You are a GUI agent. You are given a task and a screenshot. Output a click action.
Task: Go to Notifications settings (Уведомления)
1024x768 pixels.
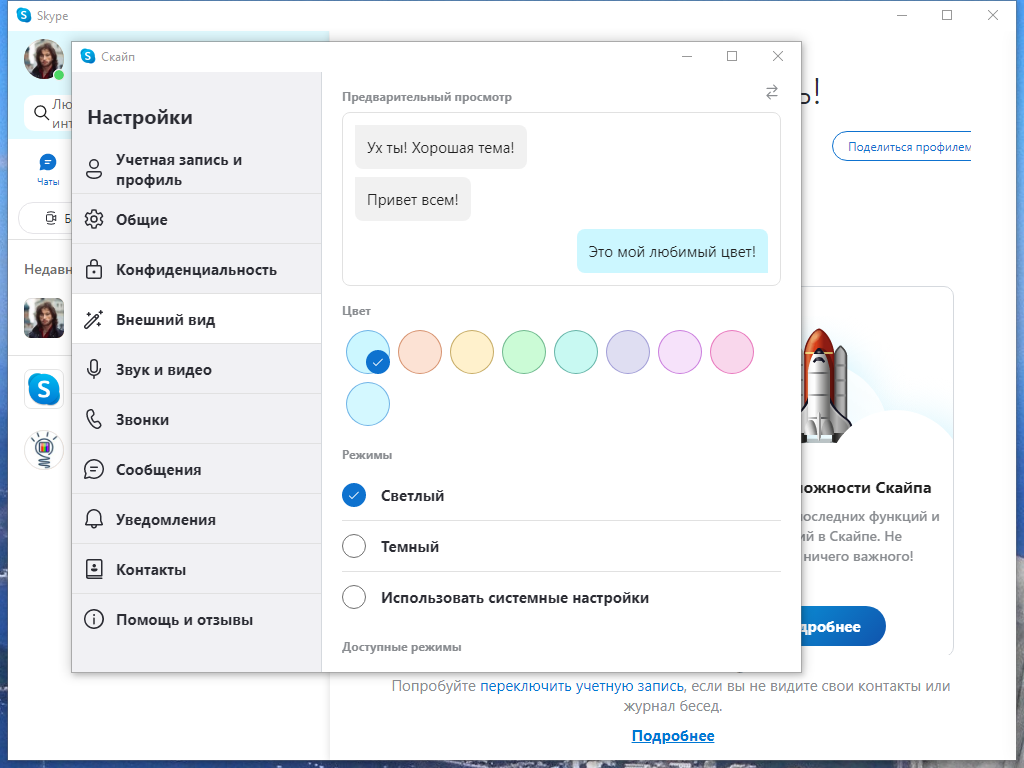pos(197,519)
